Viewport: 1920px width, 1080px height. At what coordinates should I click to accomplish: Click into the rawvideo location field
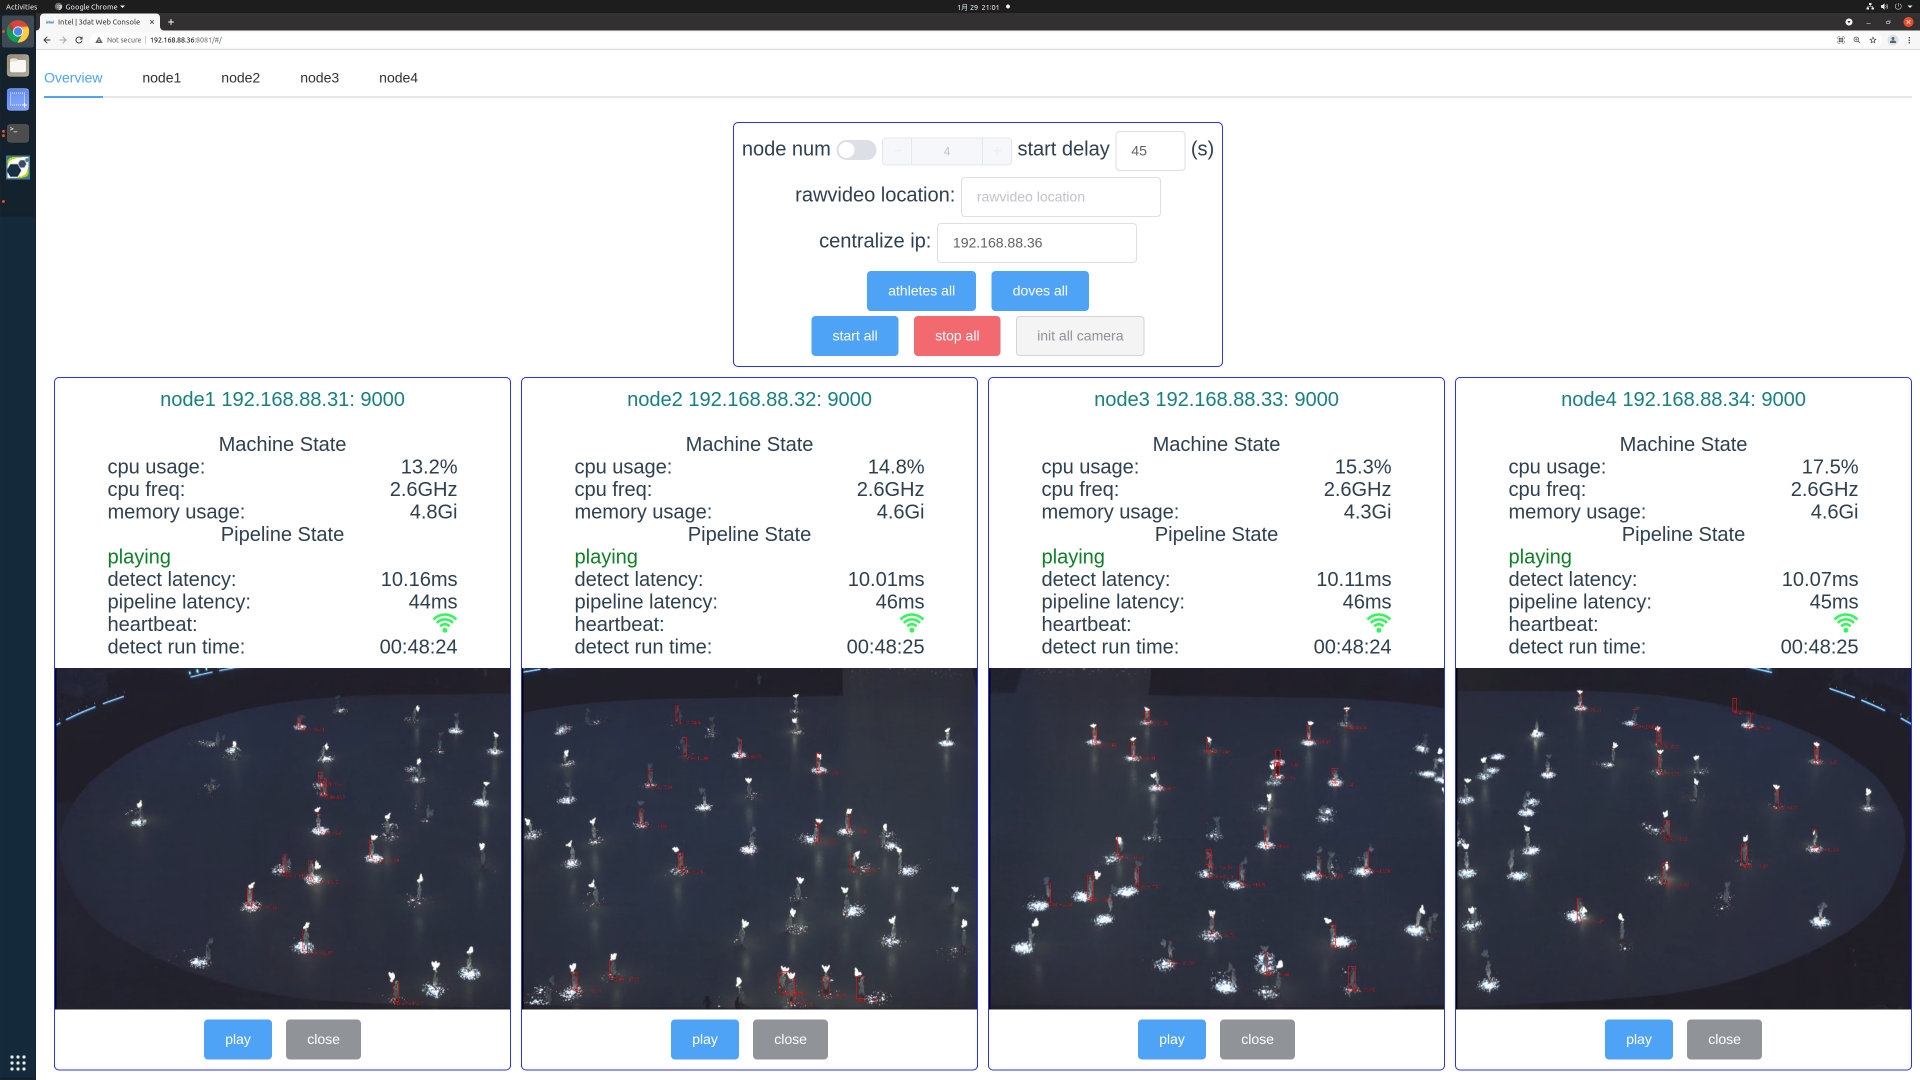pyautogui.click(x=1060, y=197)
